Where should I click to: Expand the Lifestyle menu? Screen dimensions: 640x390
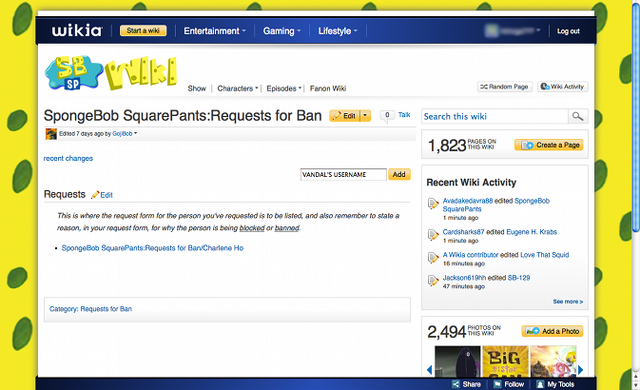pyautogui.click(x=338, y=31)
